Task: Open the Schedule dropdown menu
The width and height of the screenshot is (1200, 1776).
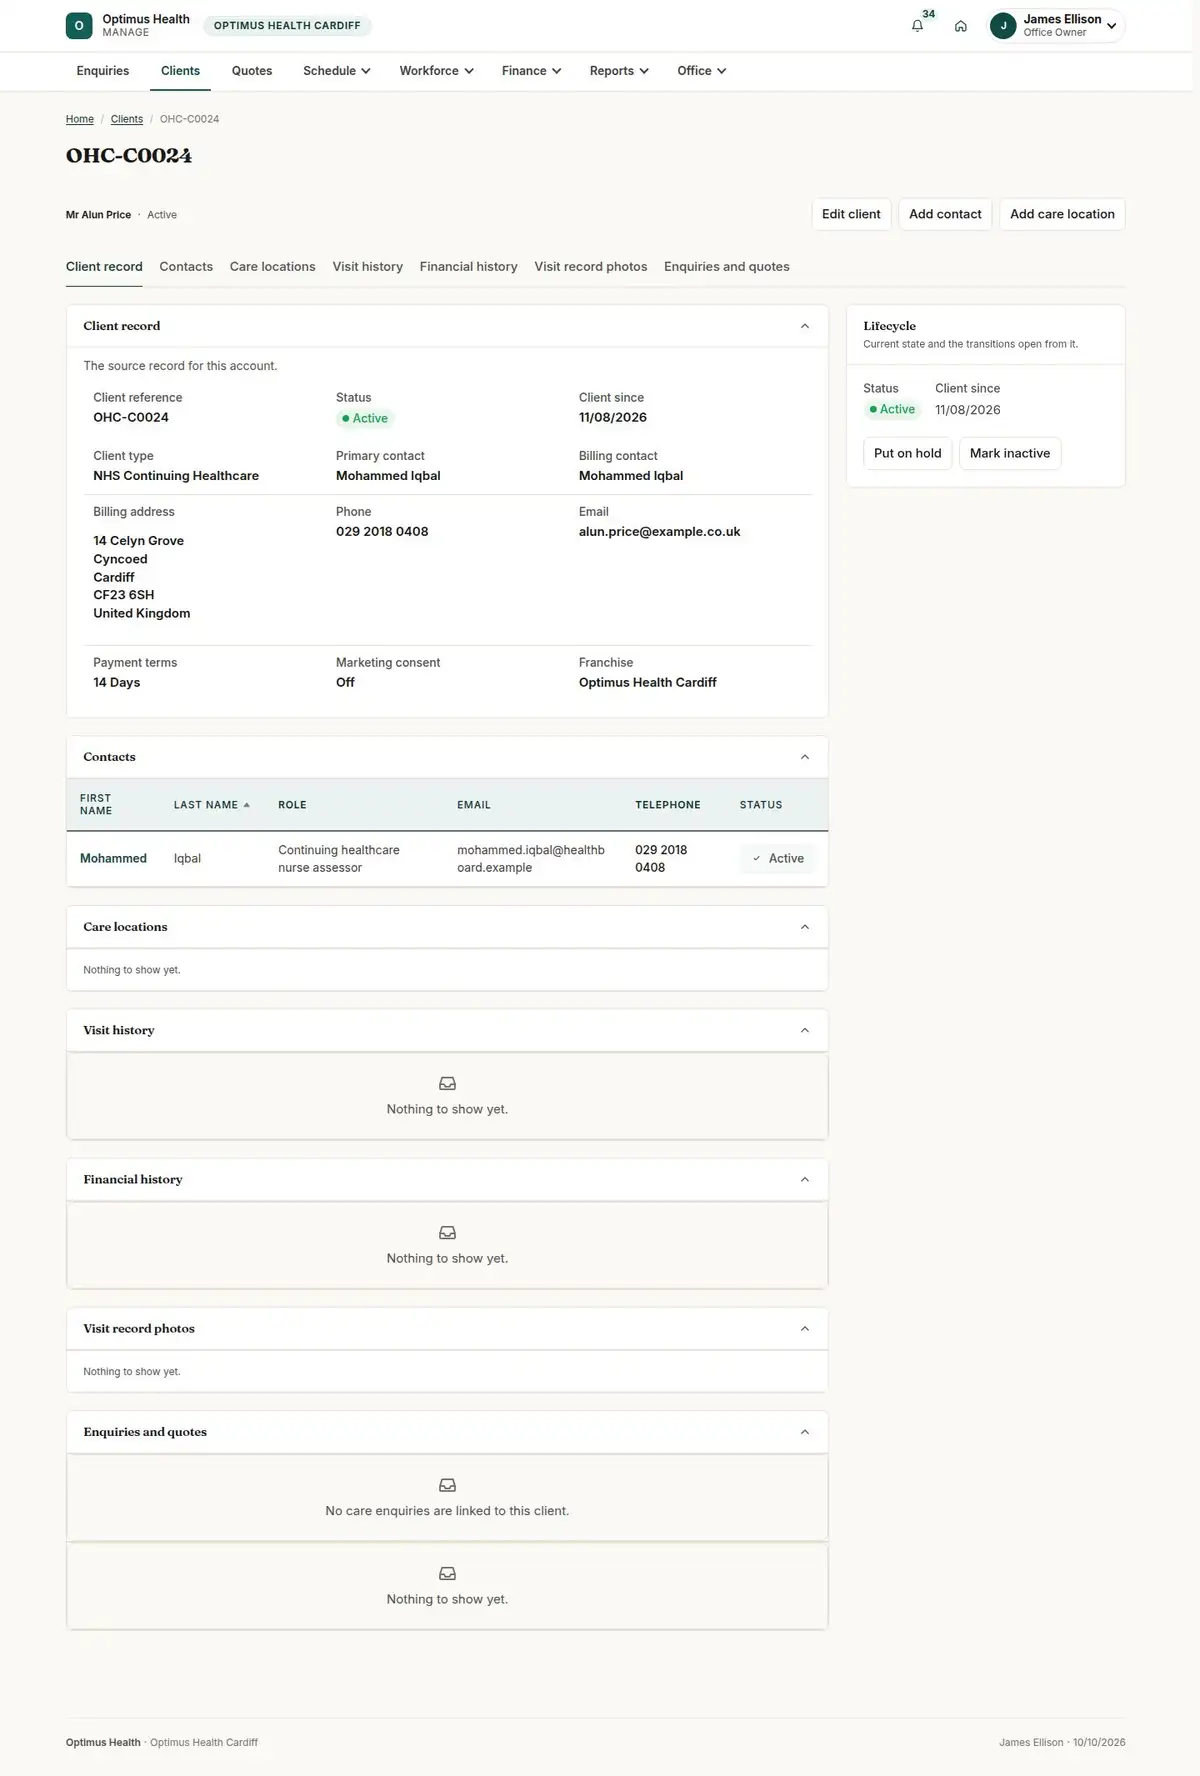Action: click(337, 71)
